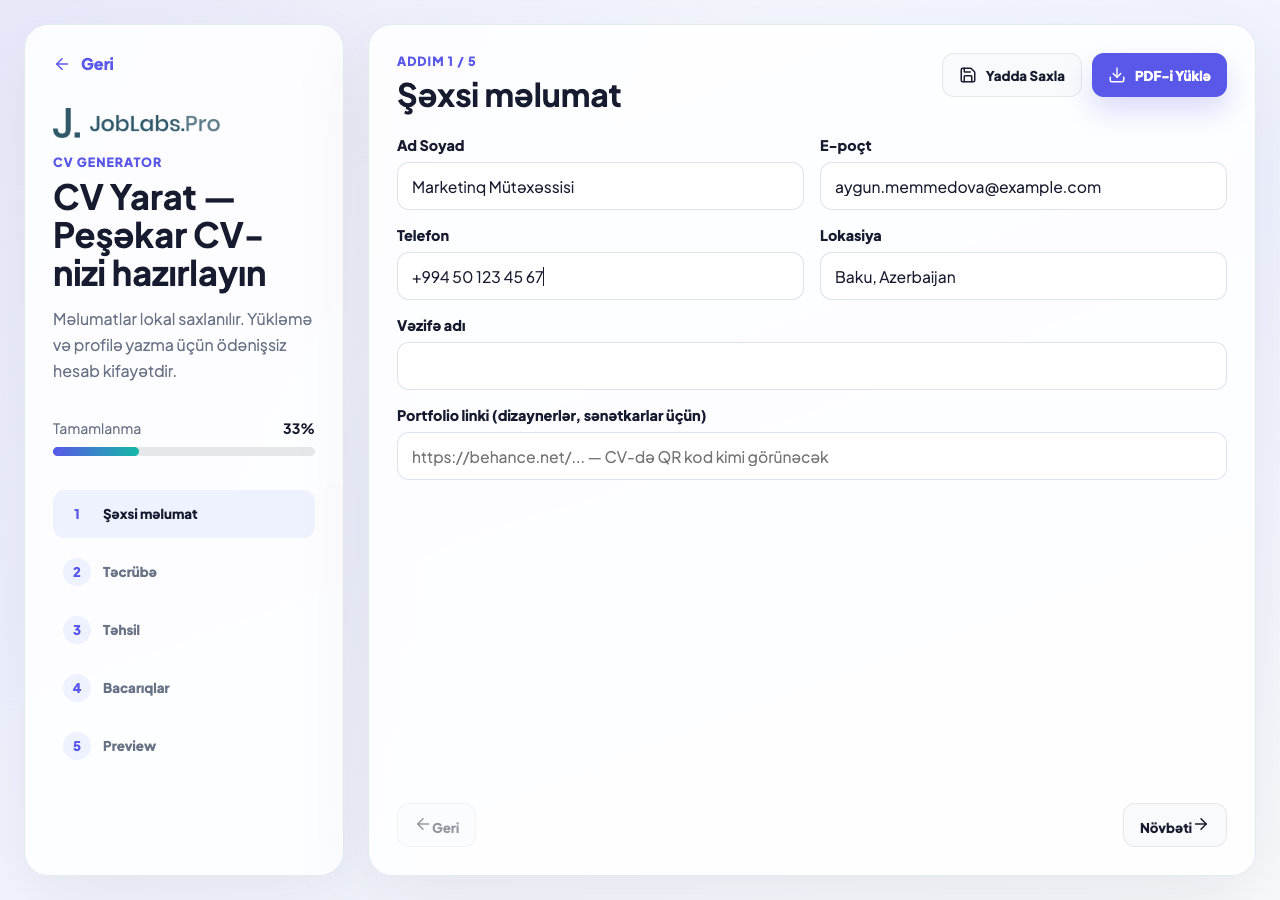1280x900 pixels.
Task: Go to the Şəxsi məlumat step
Action: 184,514
